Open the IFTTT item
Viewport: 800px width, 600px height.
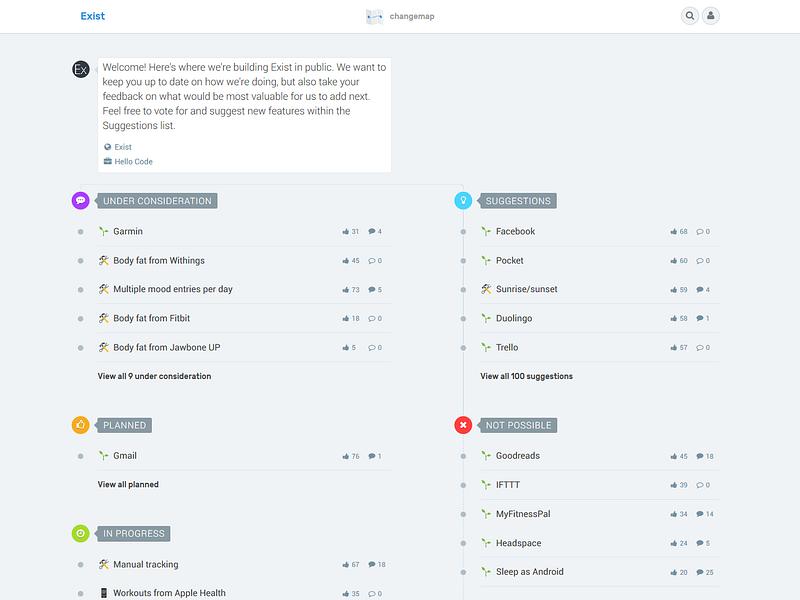(508, 485)
